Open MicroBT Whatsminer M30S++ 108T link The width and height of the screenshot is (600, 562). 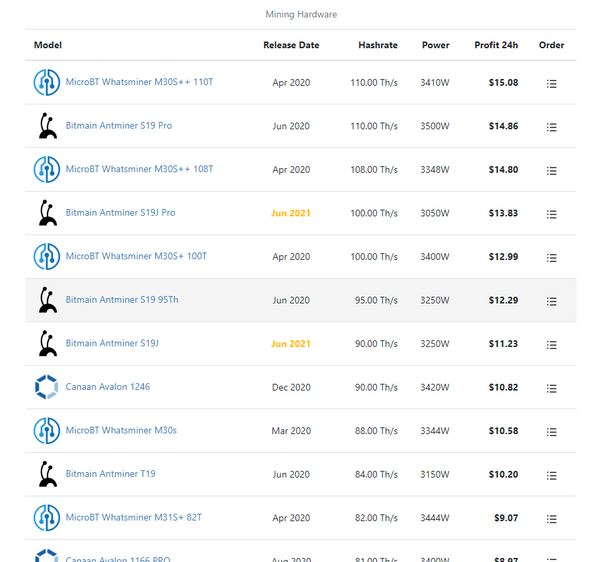tap(139, 169)
